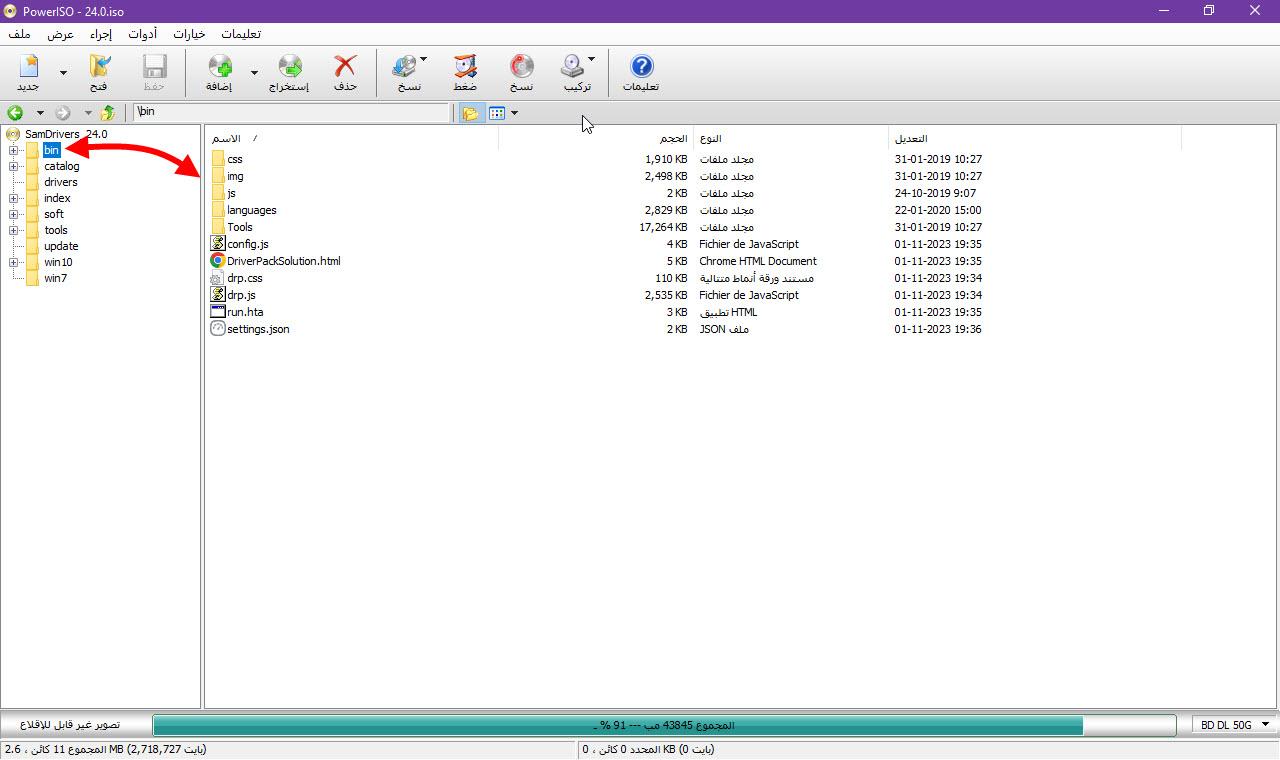Select the Tools folder in the file list

(x=240, y=227)
